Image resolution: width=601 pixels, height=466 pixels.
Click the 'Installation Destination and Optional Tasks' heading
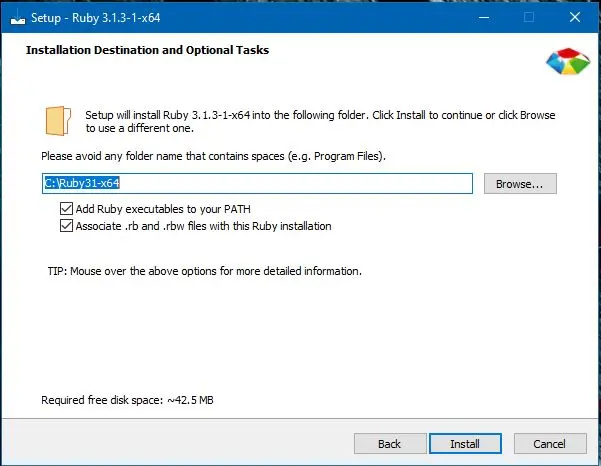tap(148, 50)
